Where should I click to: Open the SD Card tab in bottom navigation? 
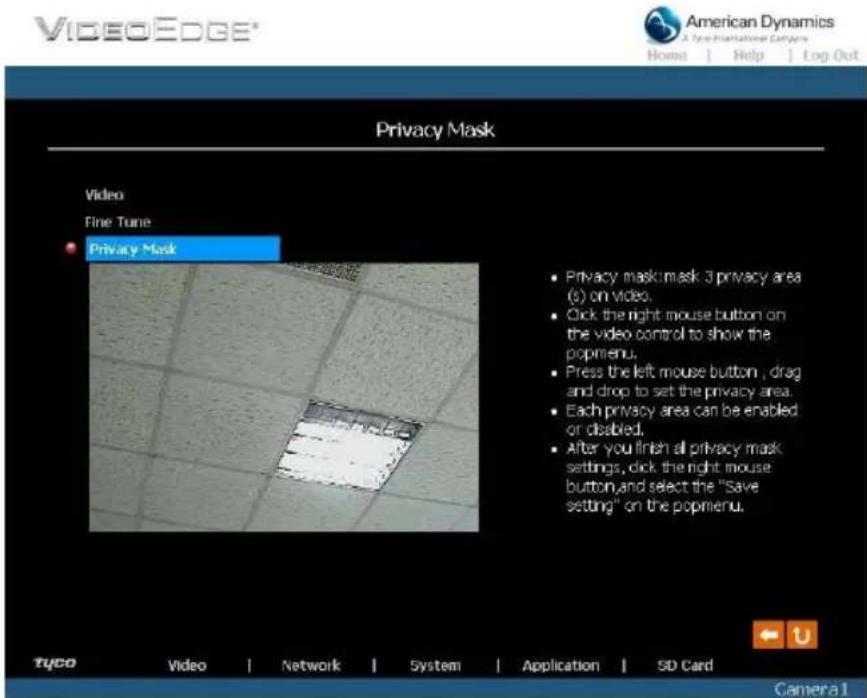[685, 665]
